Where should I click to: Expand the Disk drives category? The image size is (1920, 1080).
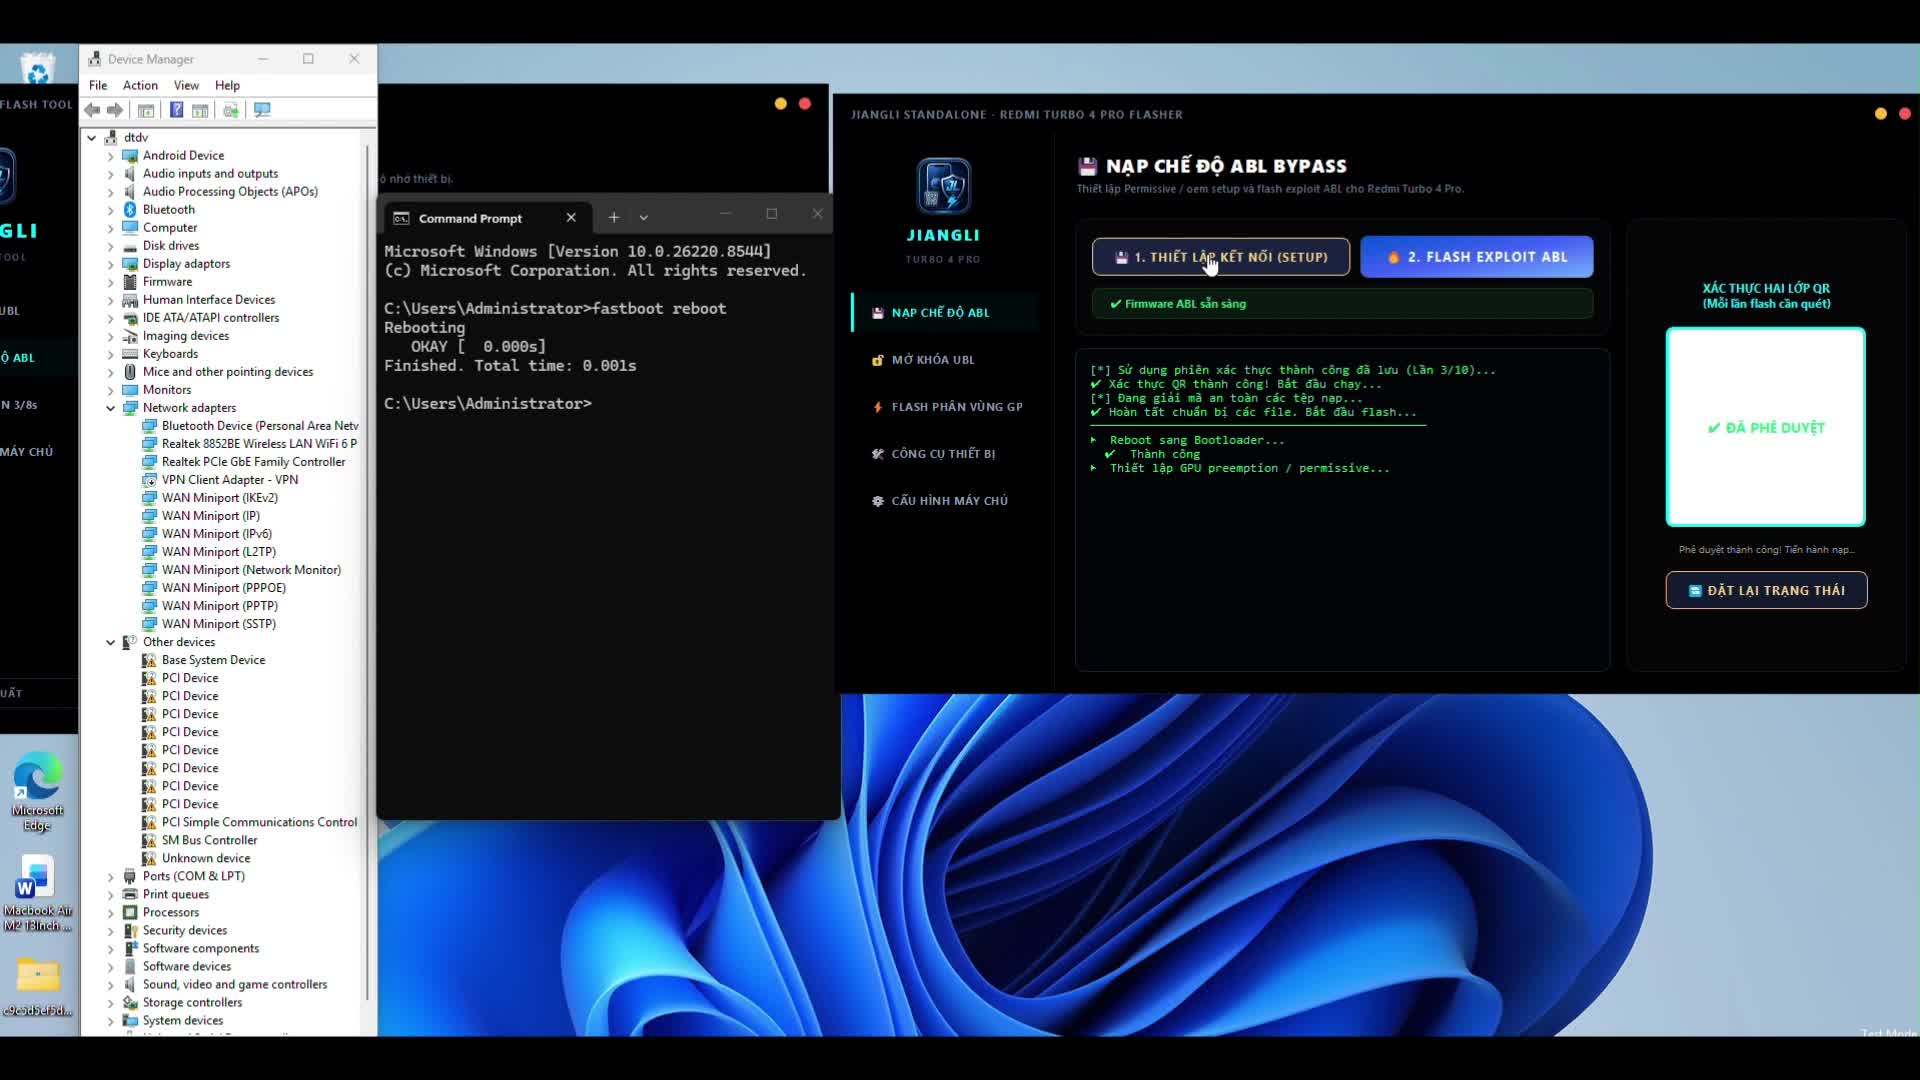point(111,246)
